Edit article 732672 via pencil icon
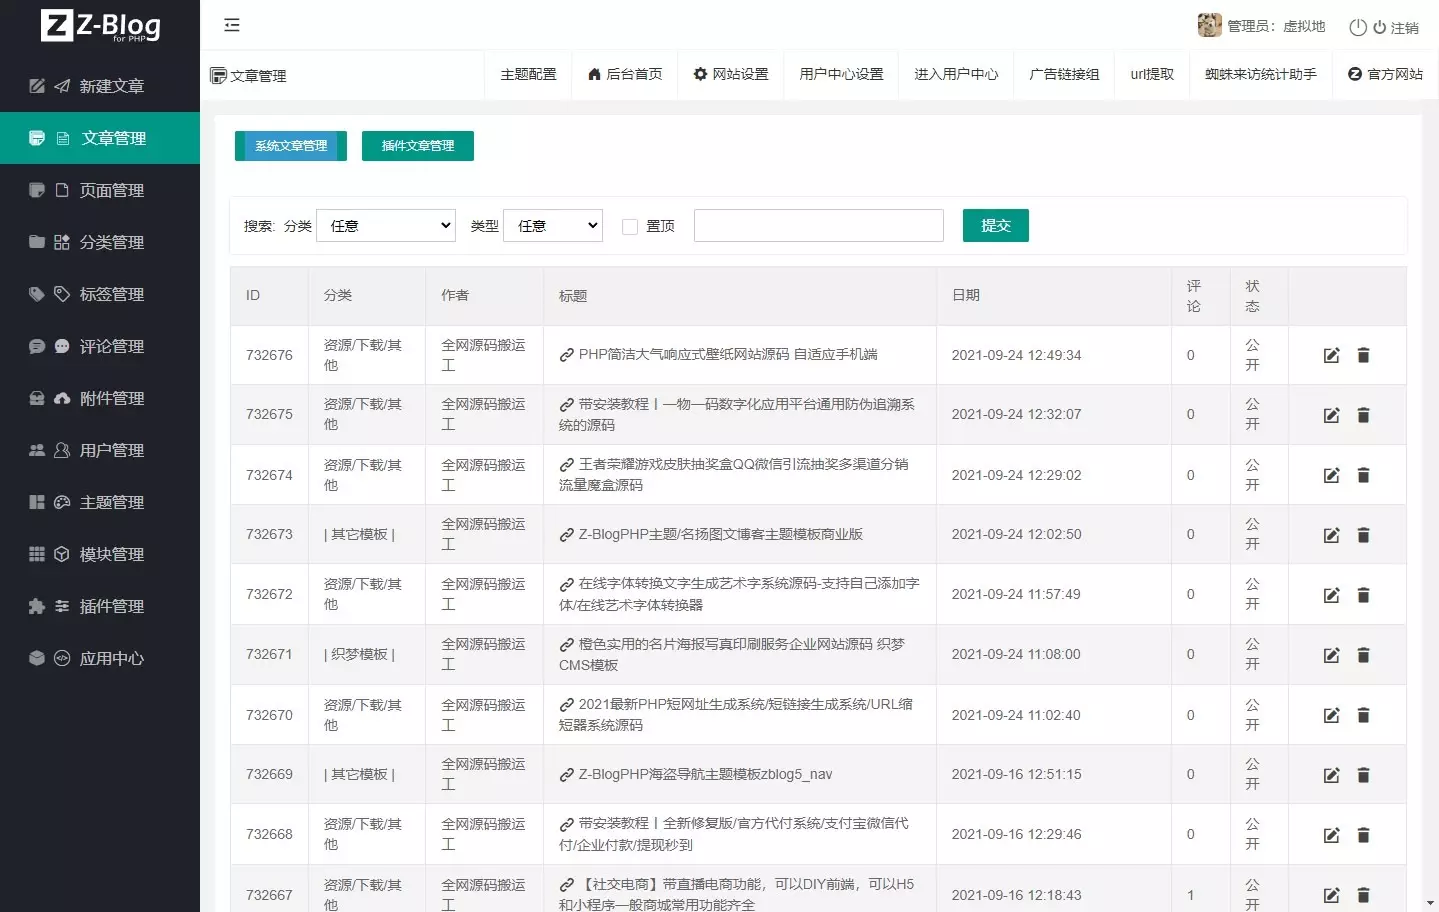This screenshot has width=1439, height=912. (1331, 595)
